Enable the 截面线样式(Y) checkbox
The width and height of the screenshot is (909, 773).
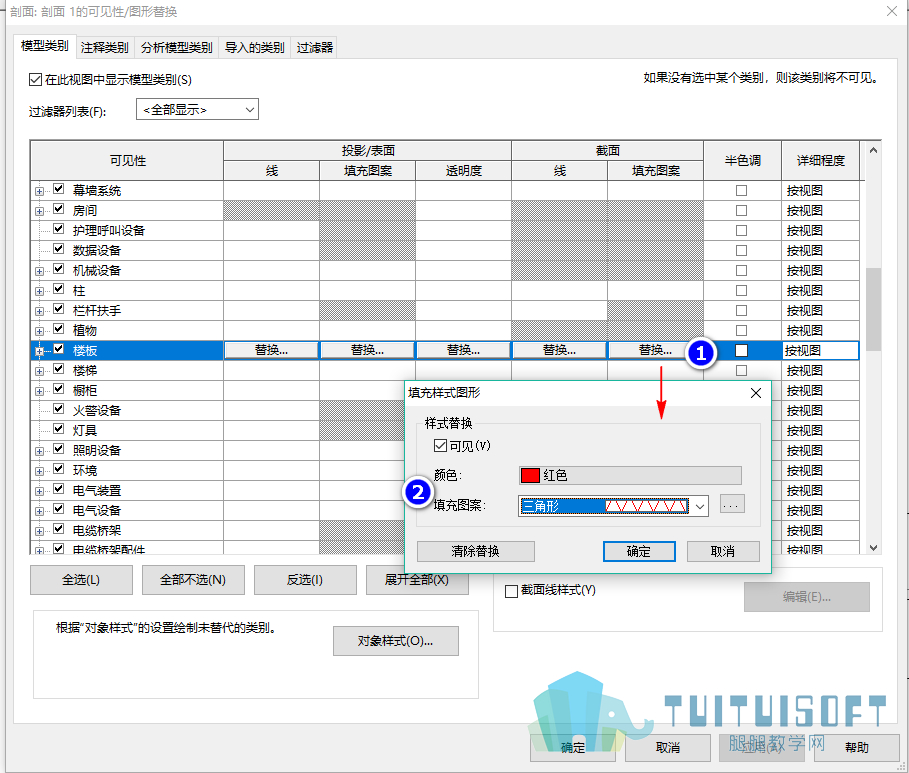(x=511, y=591)
